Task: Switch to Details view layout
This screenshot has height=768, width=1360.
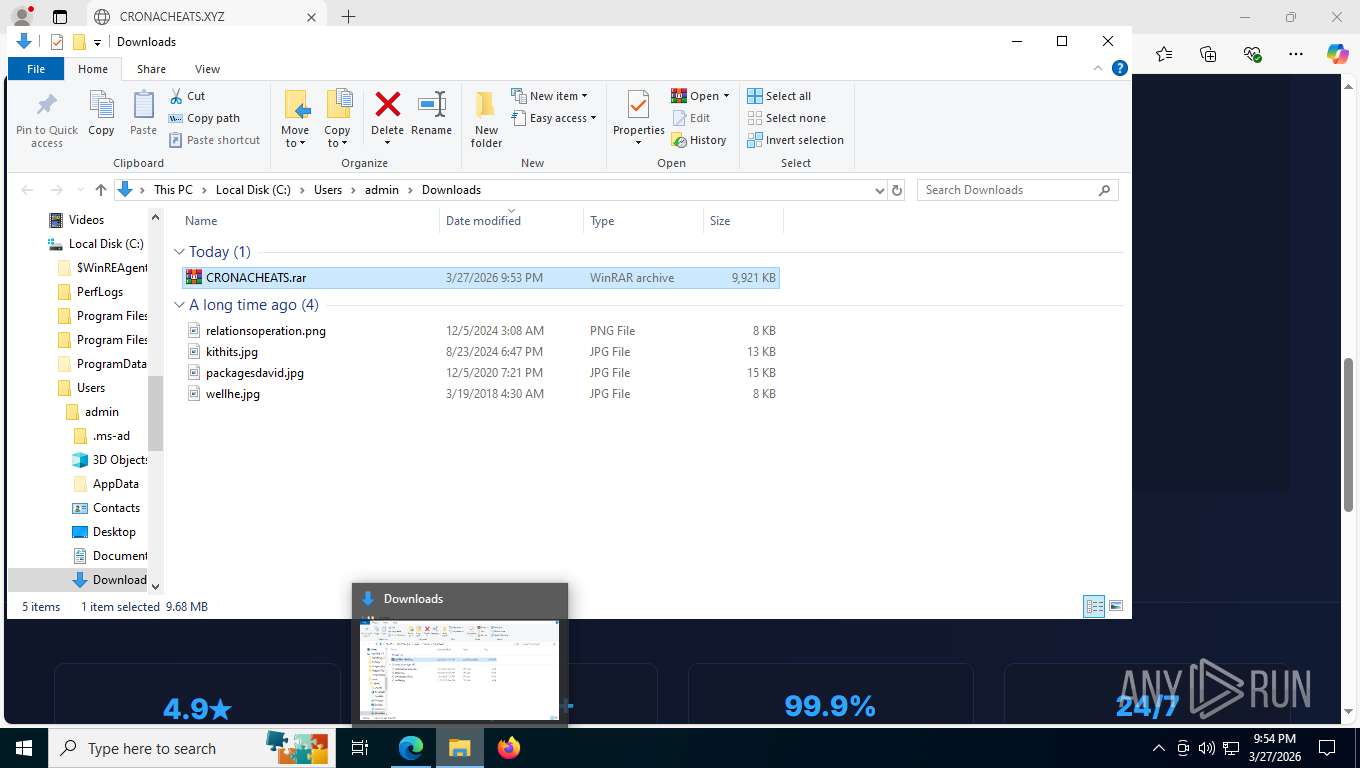Action: coord(1095,606)
